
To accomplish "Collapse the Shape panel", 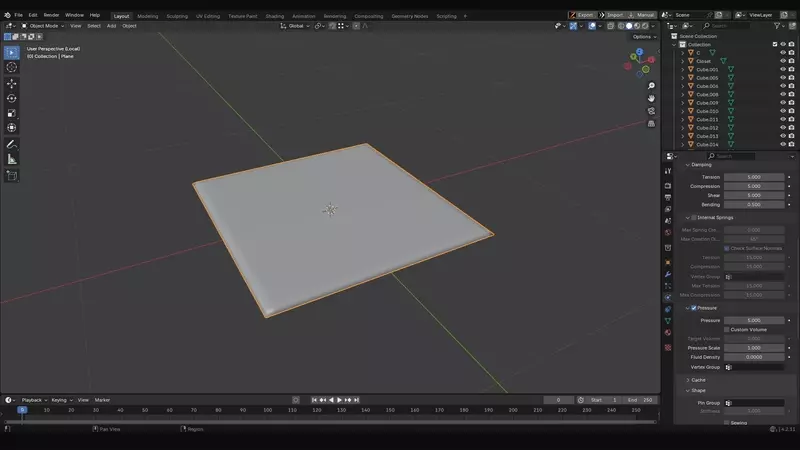I will (688, 390).
